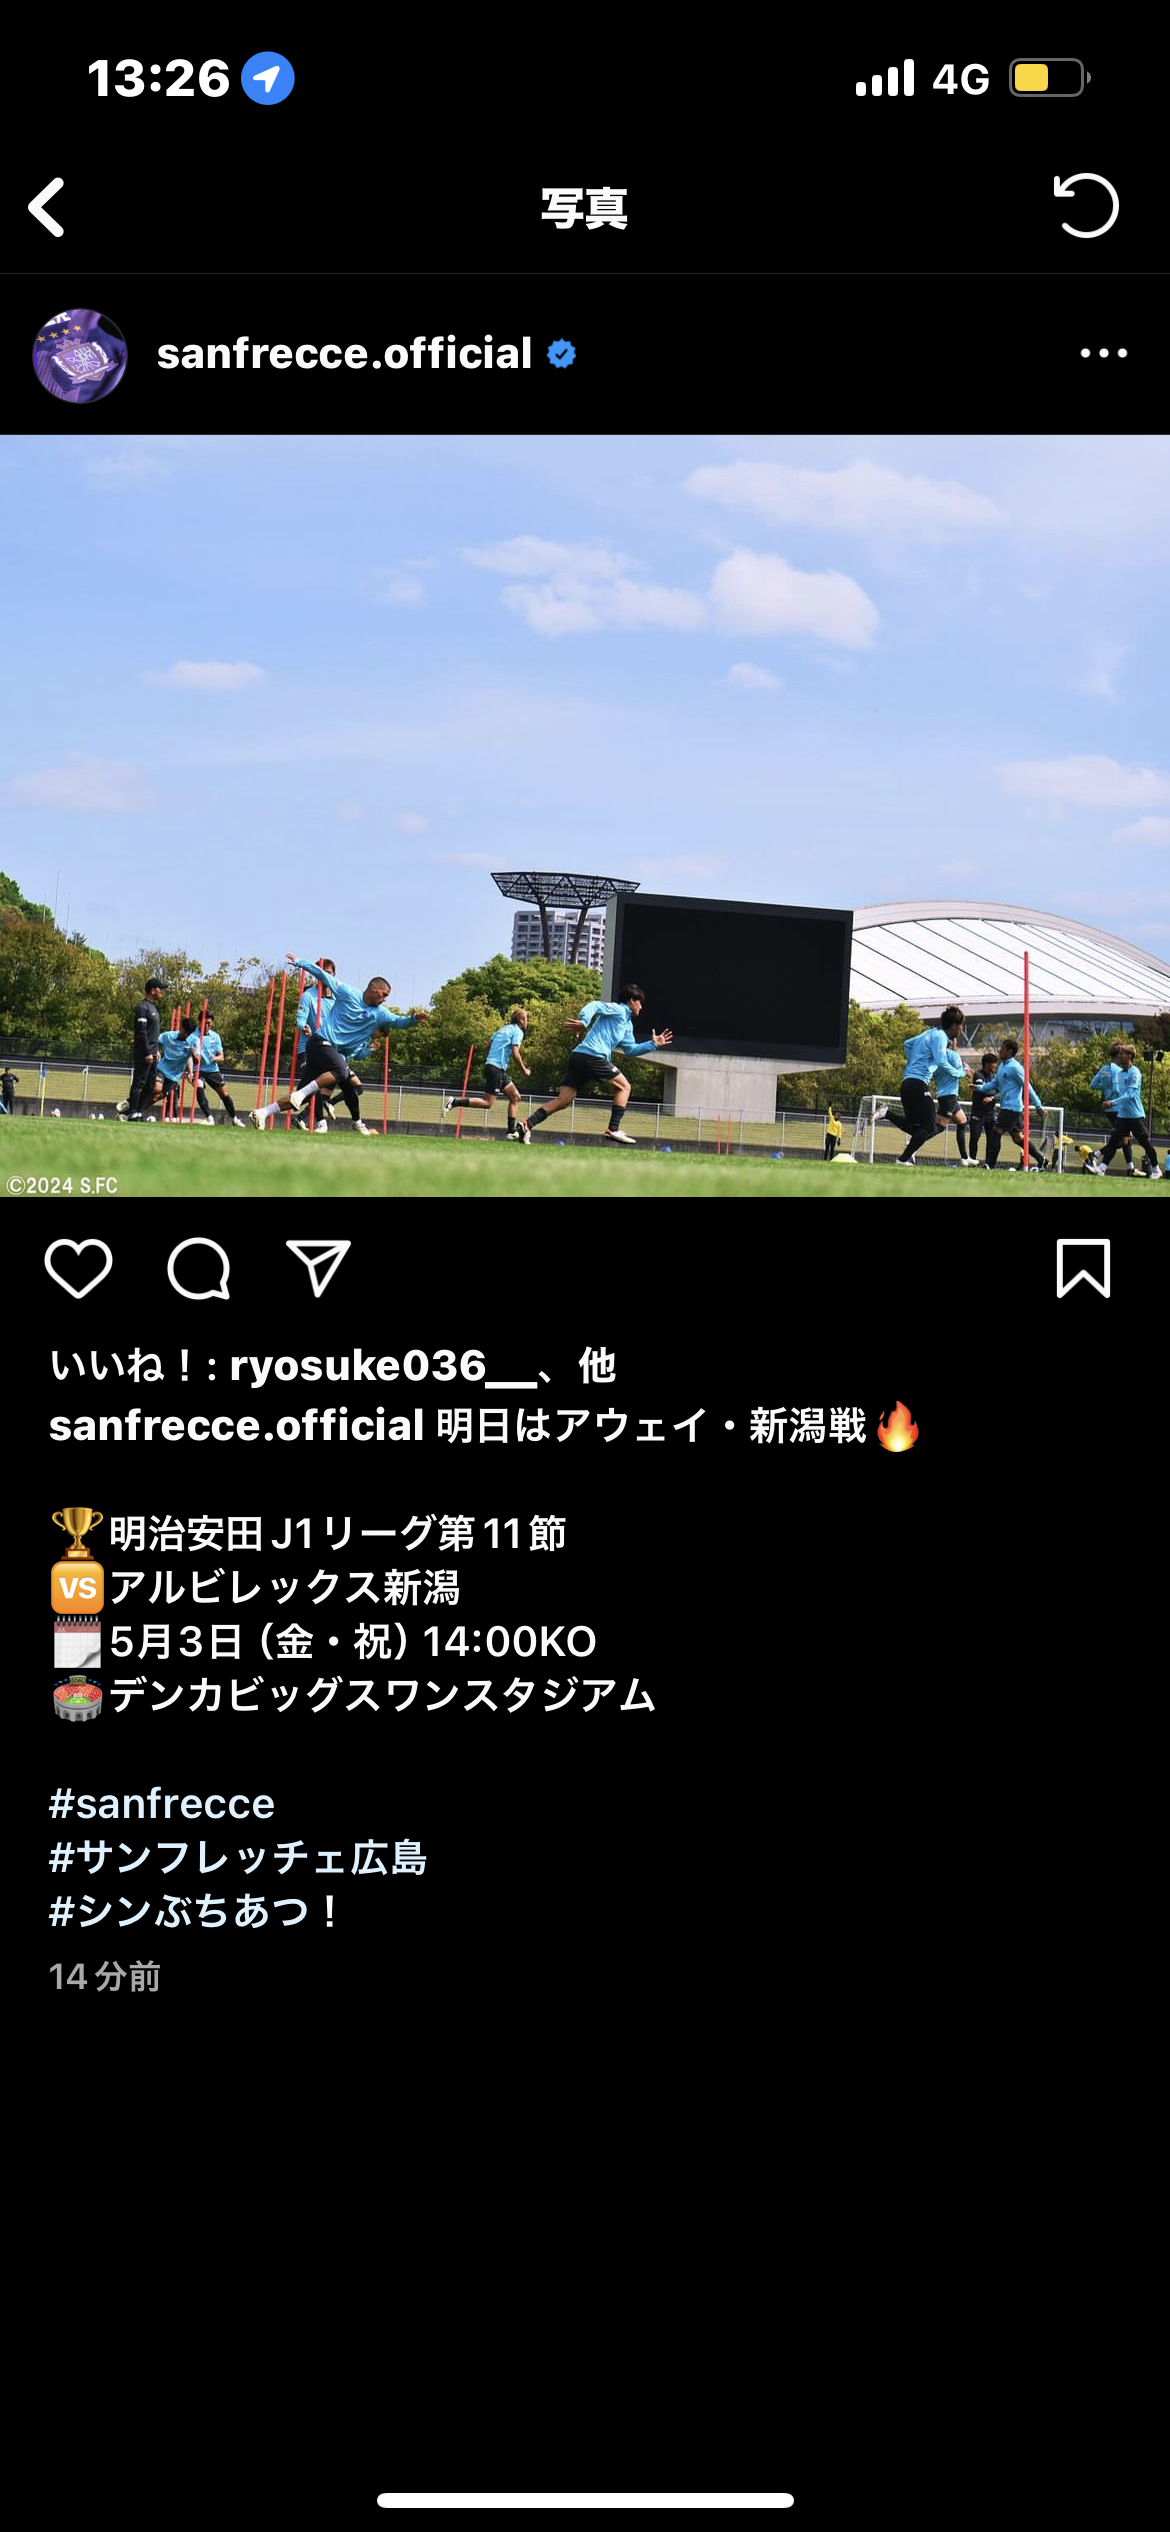The image size is (1170, 2532).
Task: Tap sanfrecce.official name in the caption
Action: (x=237, y=1426)
